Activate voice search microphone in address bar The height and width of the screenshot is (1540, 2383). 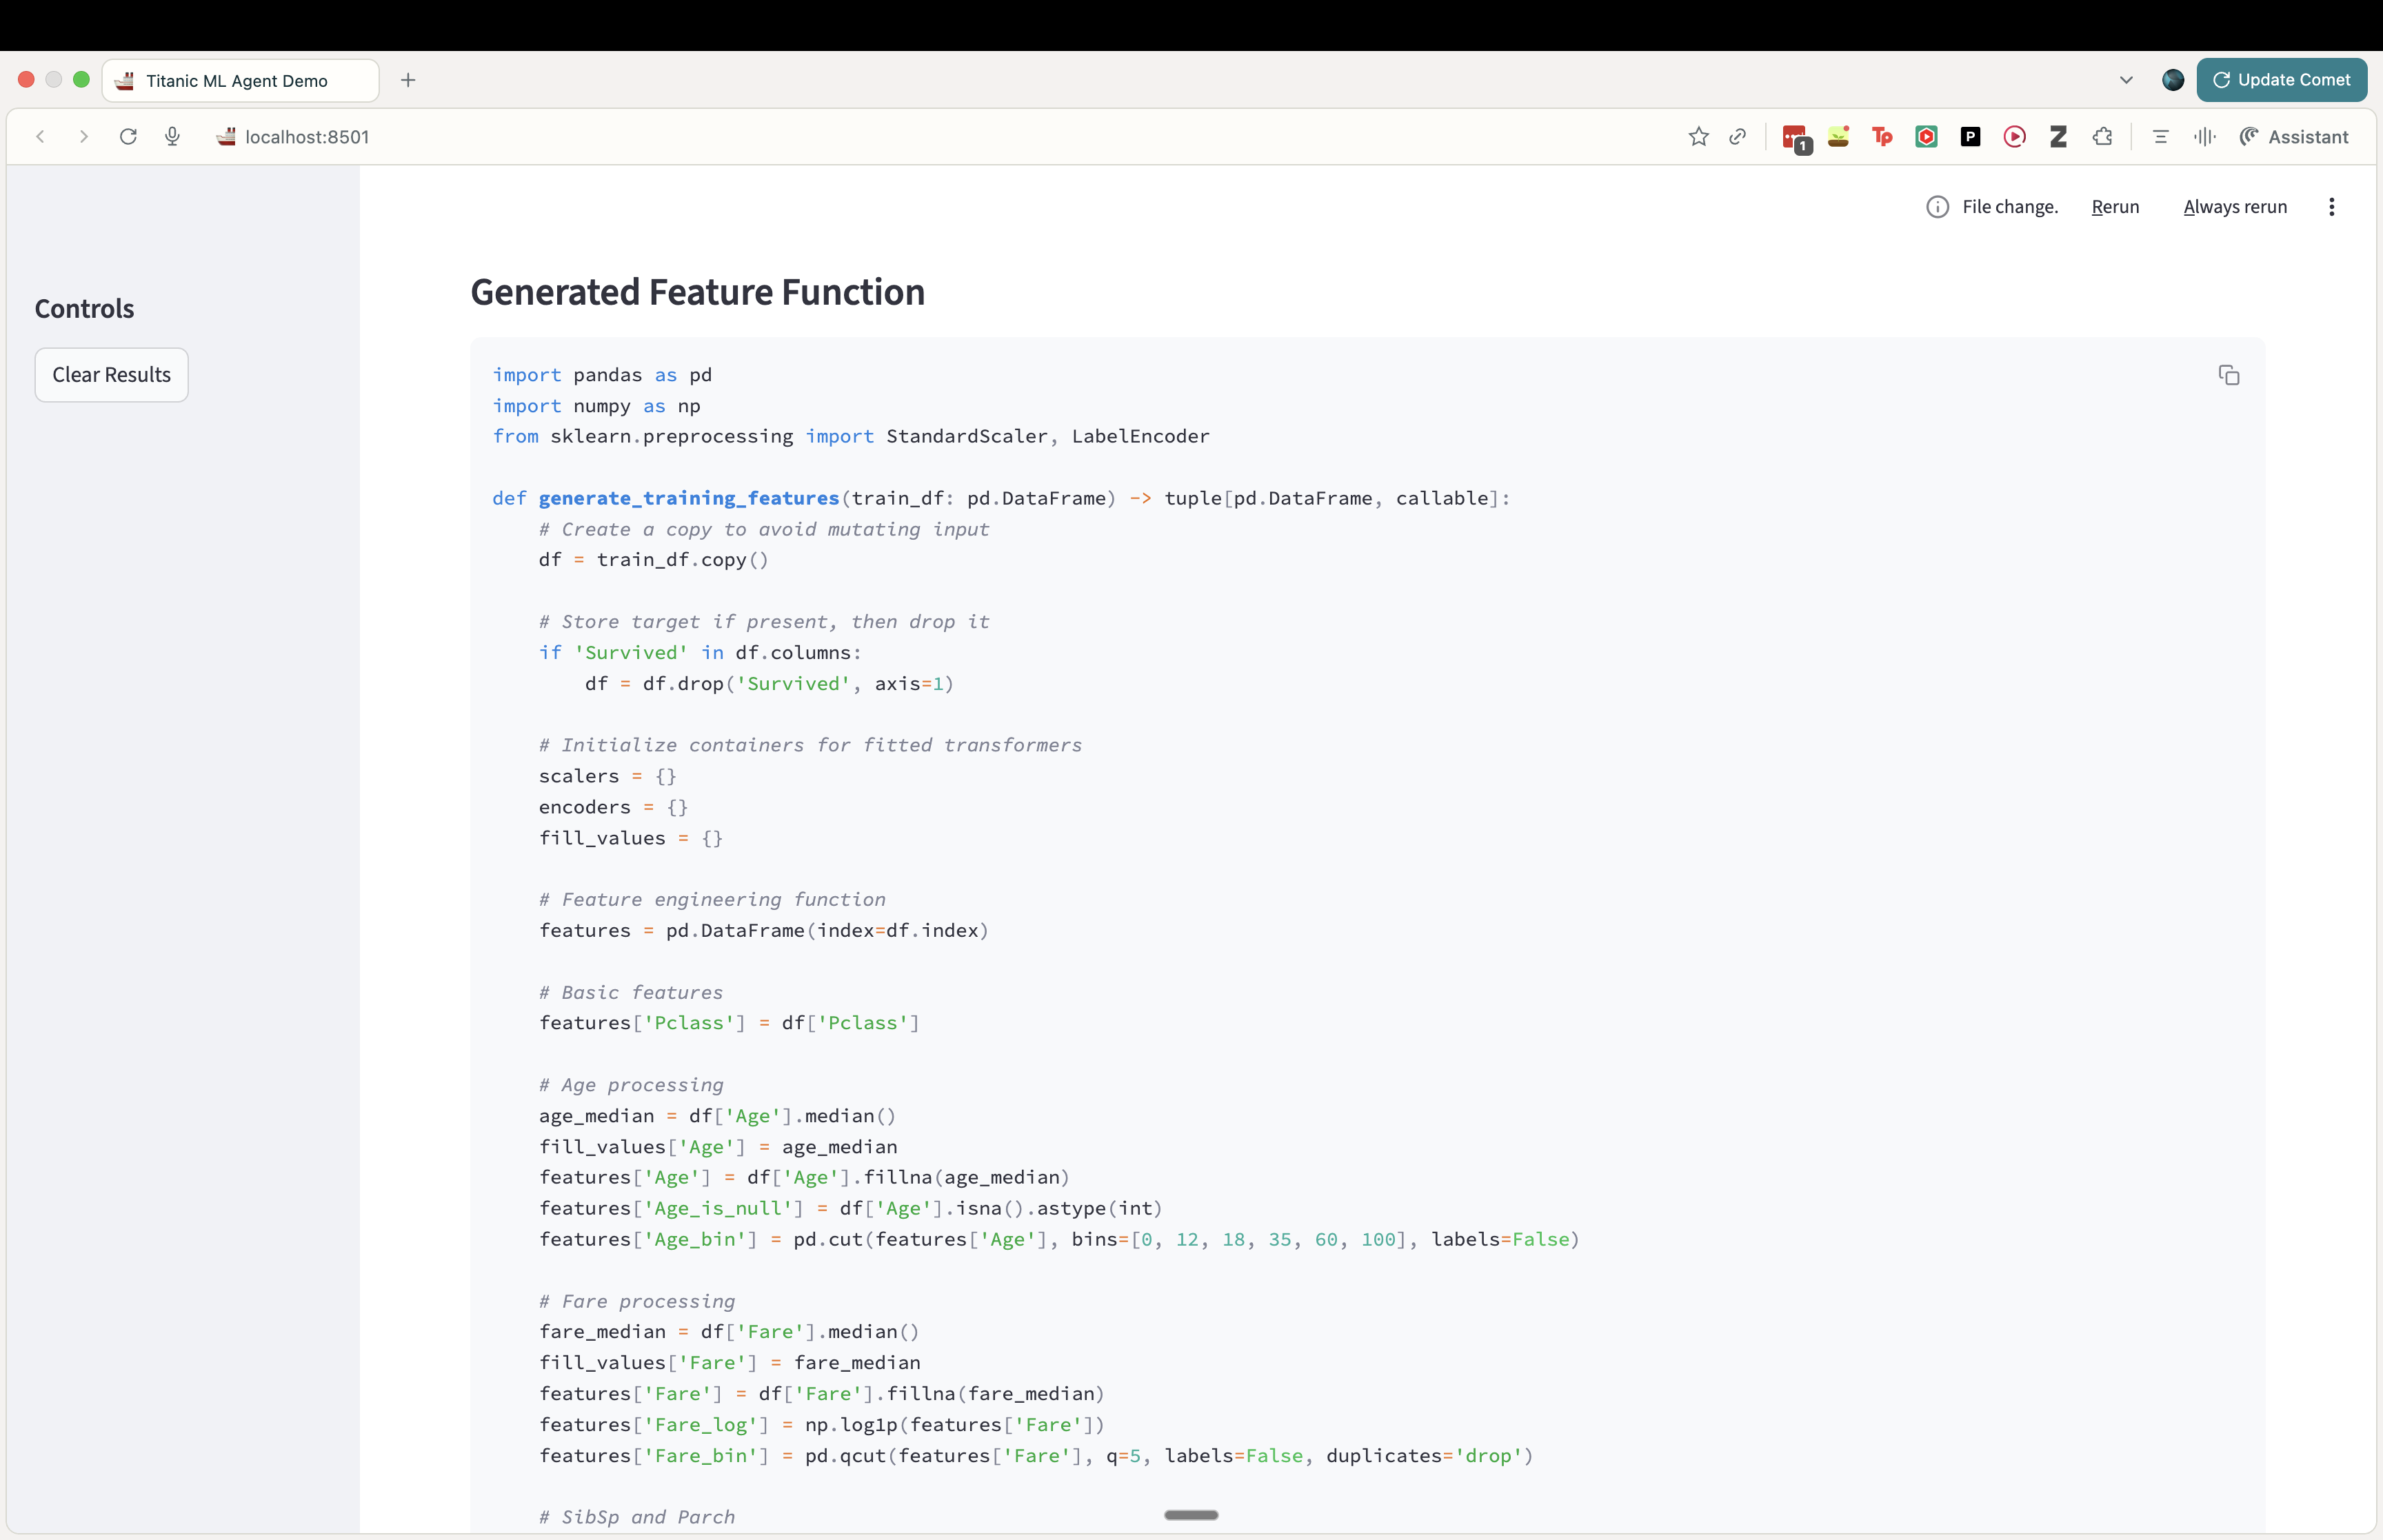(172, 136)
